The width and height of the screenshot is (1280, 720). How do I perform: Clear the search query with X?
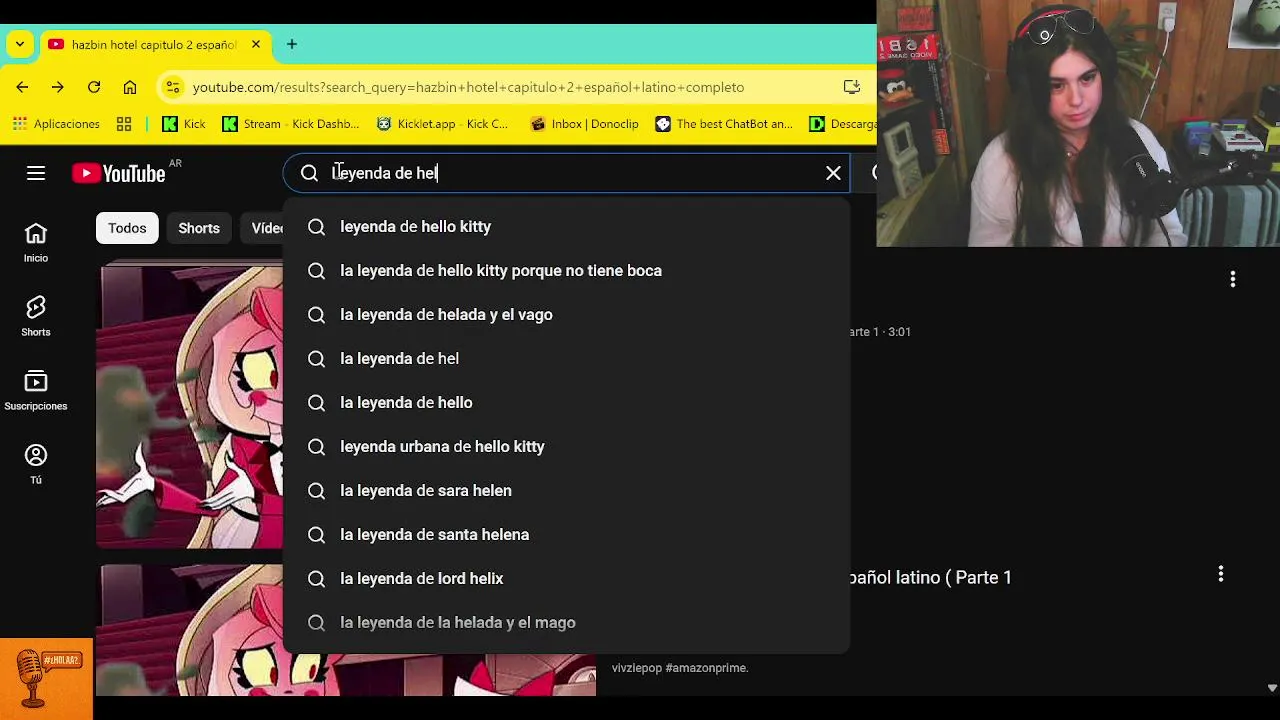tap(833, 173)
